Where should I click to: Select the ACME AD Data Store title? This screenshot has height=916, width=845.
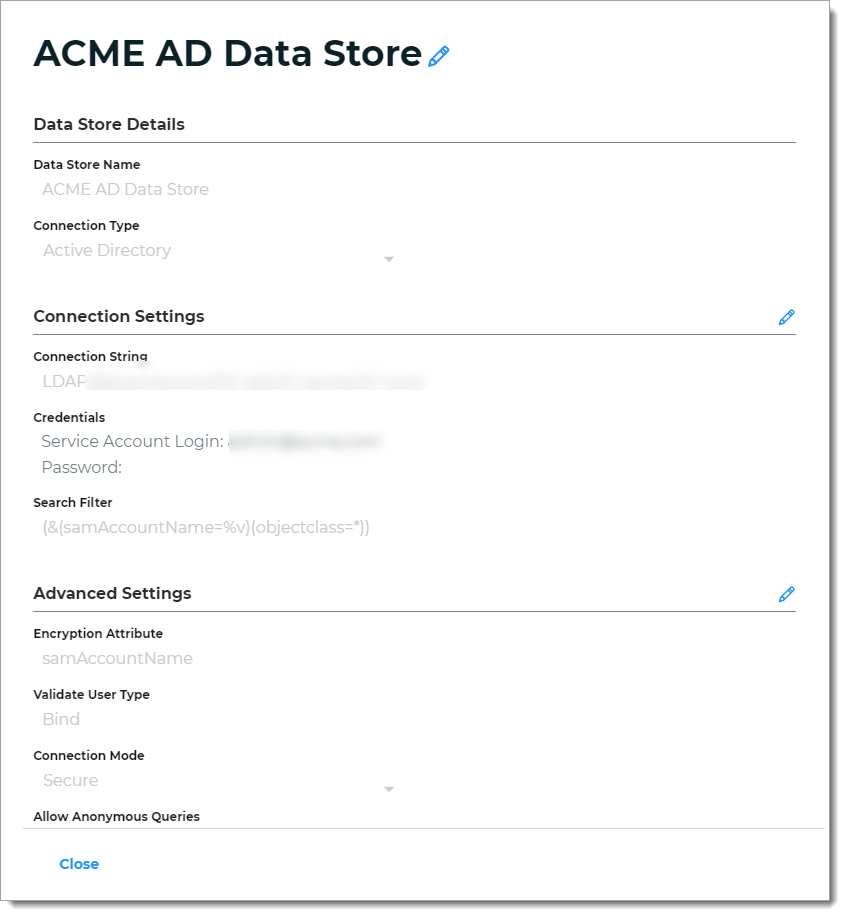225,57
